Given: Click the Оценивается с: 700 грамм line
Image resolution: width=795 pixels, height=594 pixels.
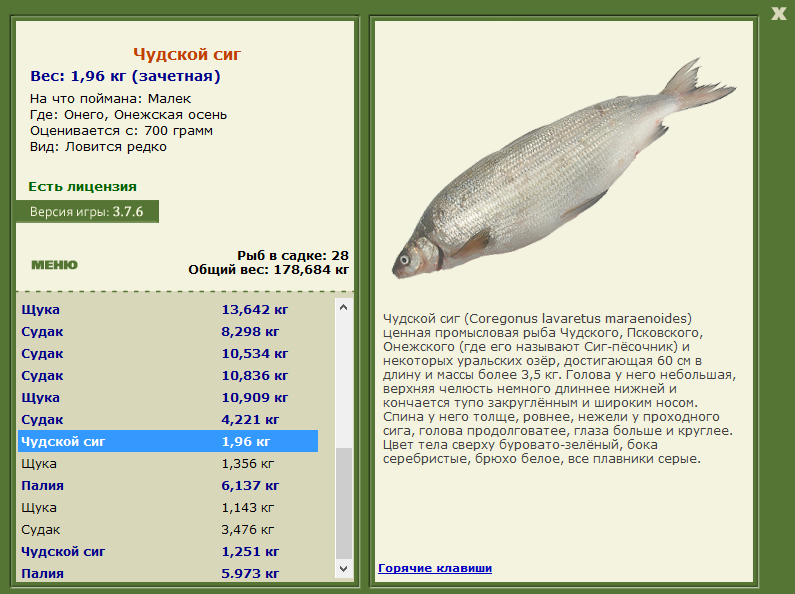Looking at the screenshot, I should [121, 131].
